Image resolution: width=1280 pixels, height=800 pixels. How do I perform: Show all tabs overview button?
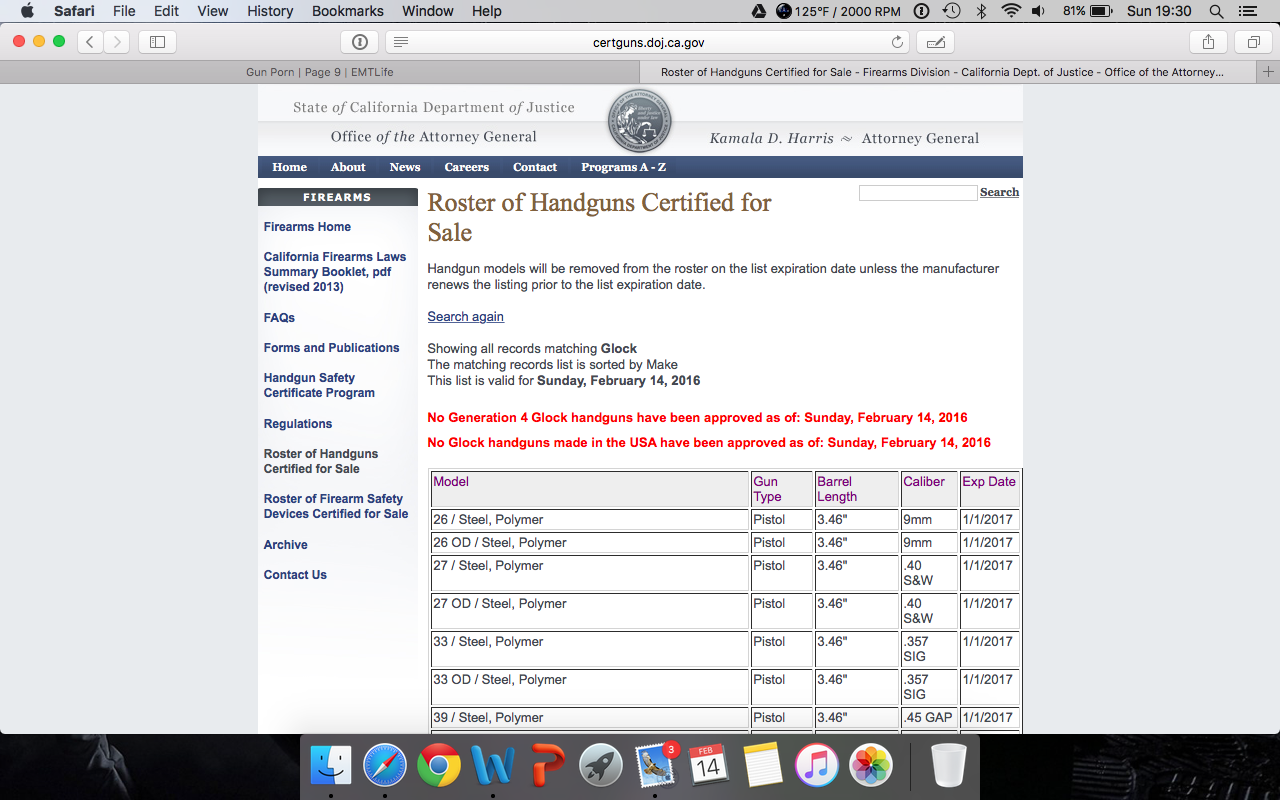click(x=1253, y=42)
